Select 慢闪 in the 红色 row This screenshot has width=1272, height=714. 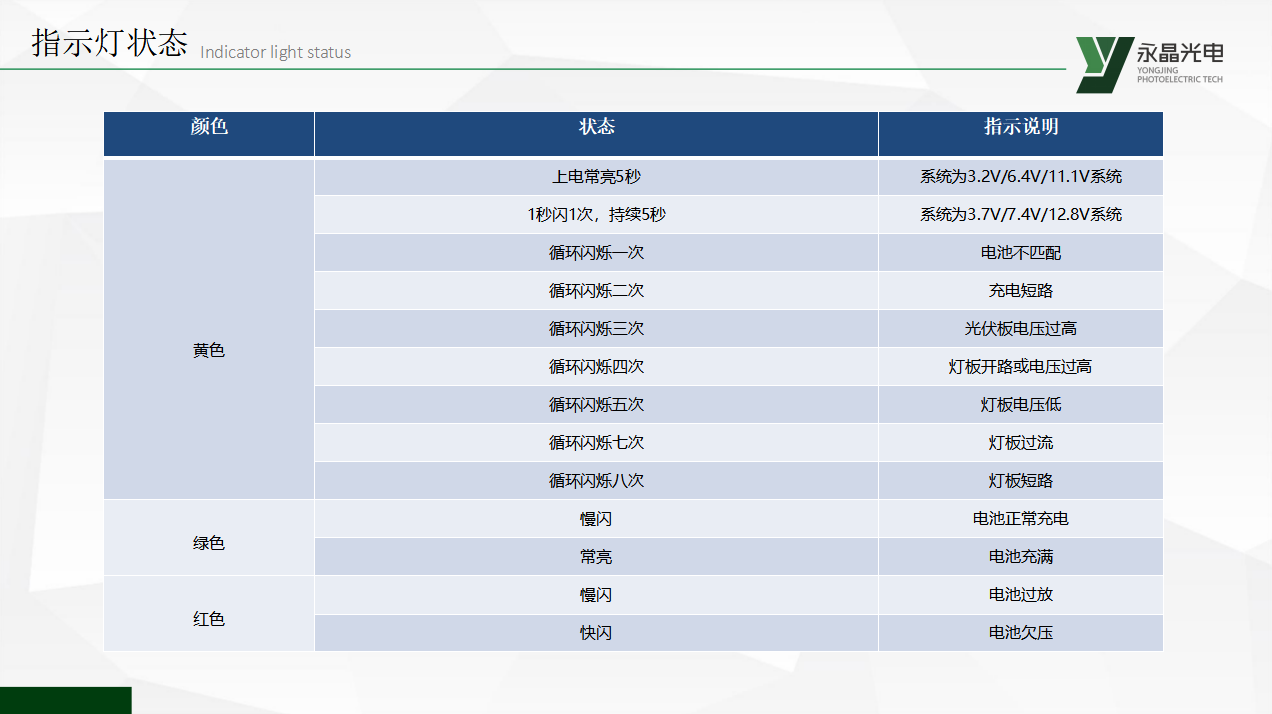coord(596,595)
